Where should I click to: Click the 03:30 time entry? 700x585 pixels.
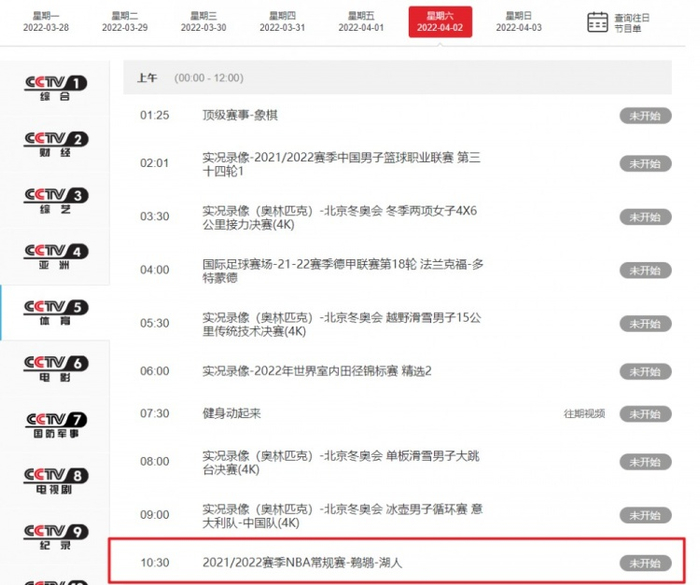point(154,217)
